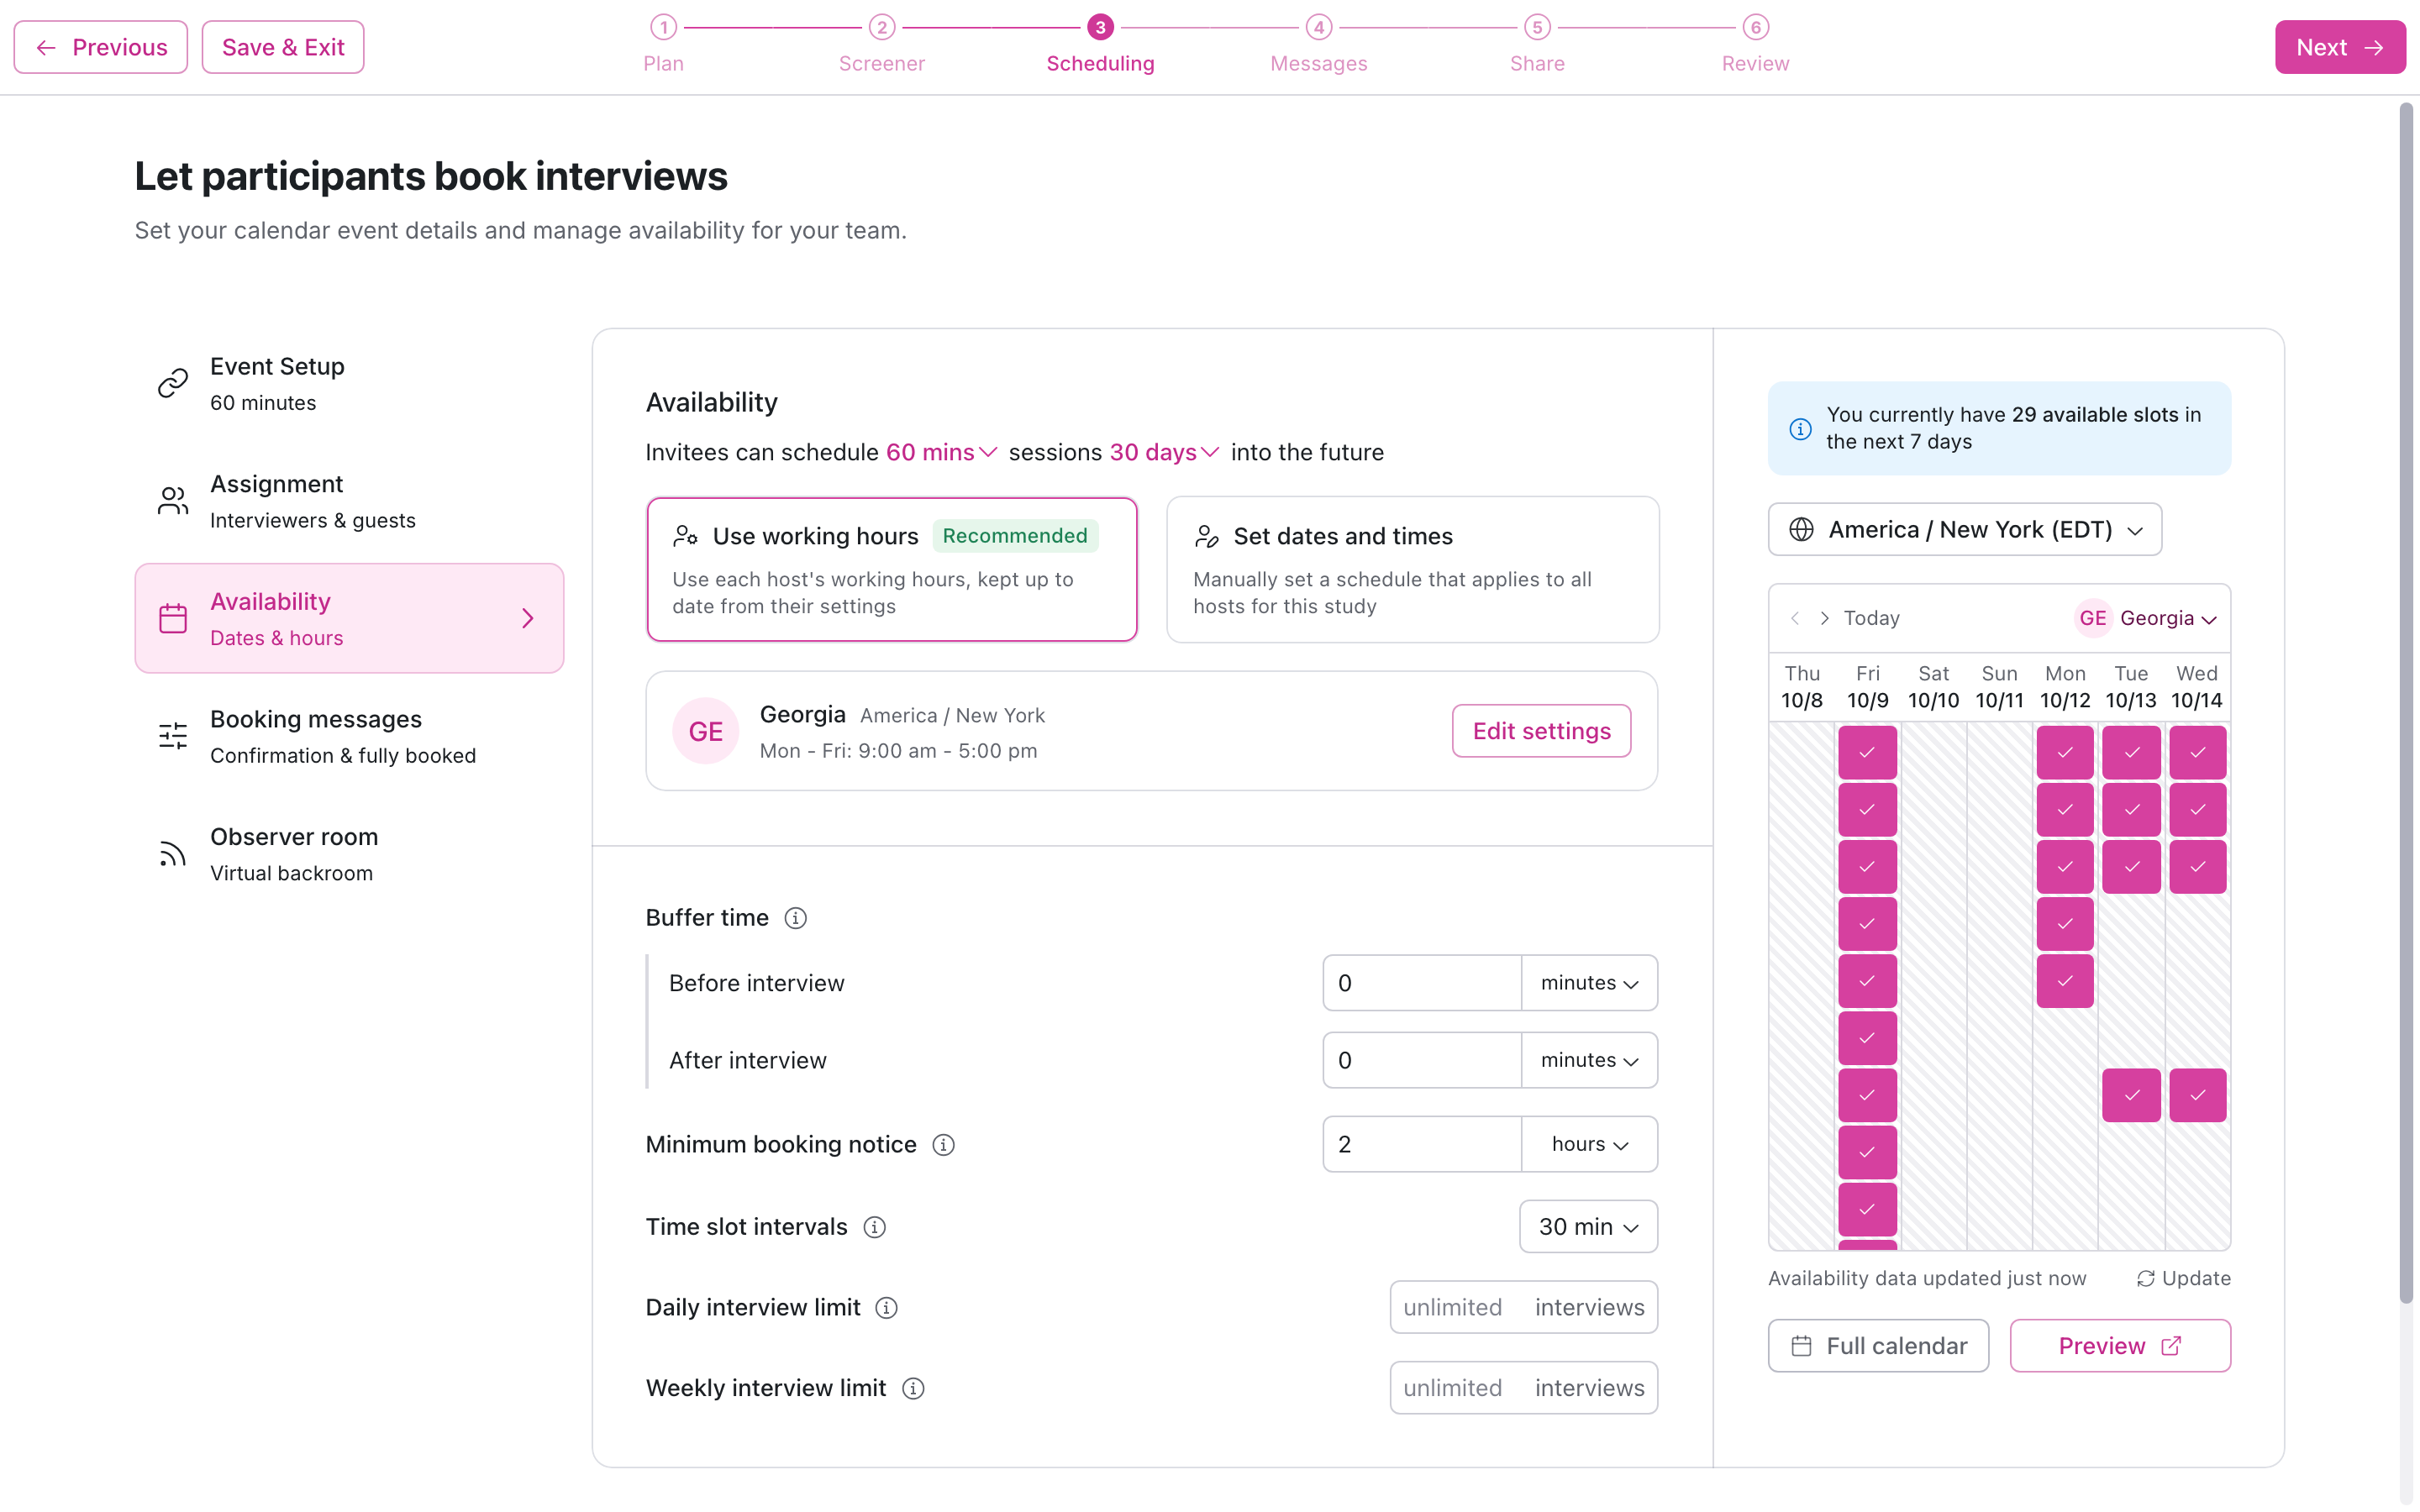Click Observer room broadcast icon
The height and width of the screenshot is (1512, 2420).
[173, 854]
